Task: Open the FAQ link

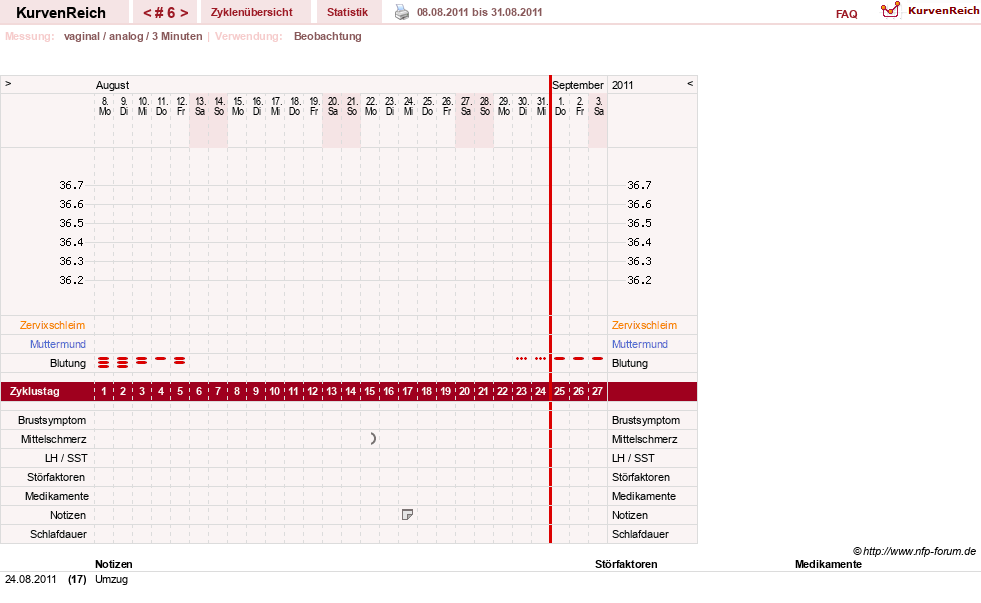Action: tap(846, 14)
